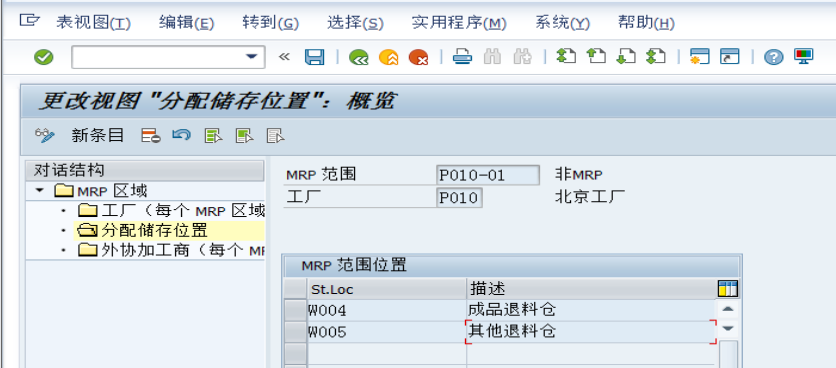
Task: Click the 描述 column header
Action: [x=591, y=289]
